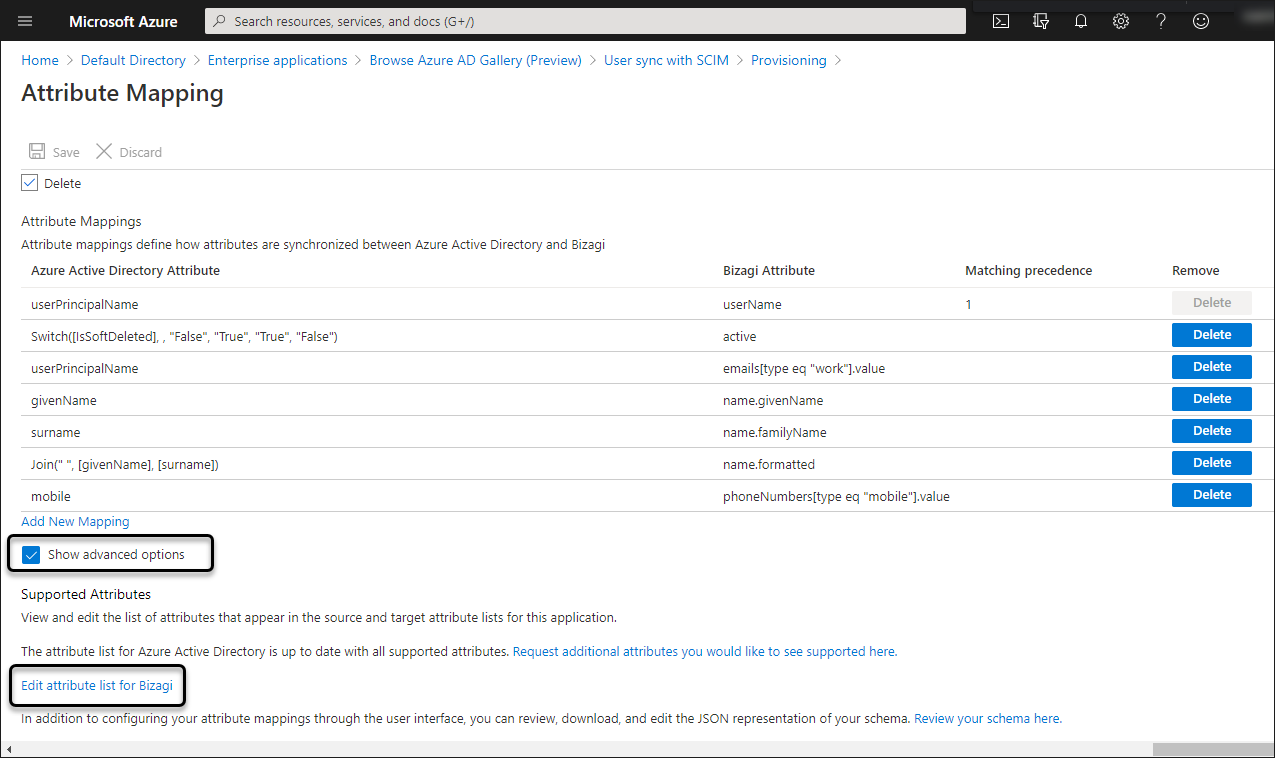Click the search magnifier icon

pyautogui.click(x=220, y=21)
